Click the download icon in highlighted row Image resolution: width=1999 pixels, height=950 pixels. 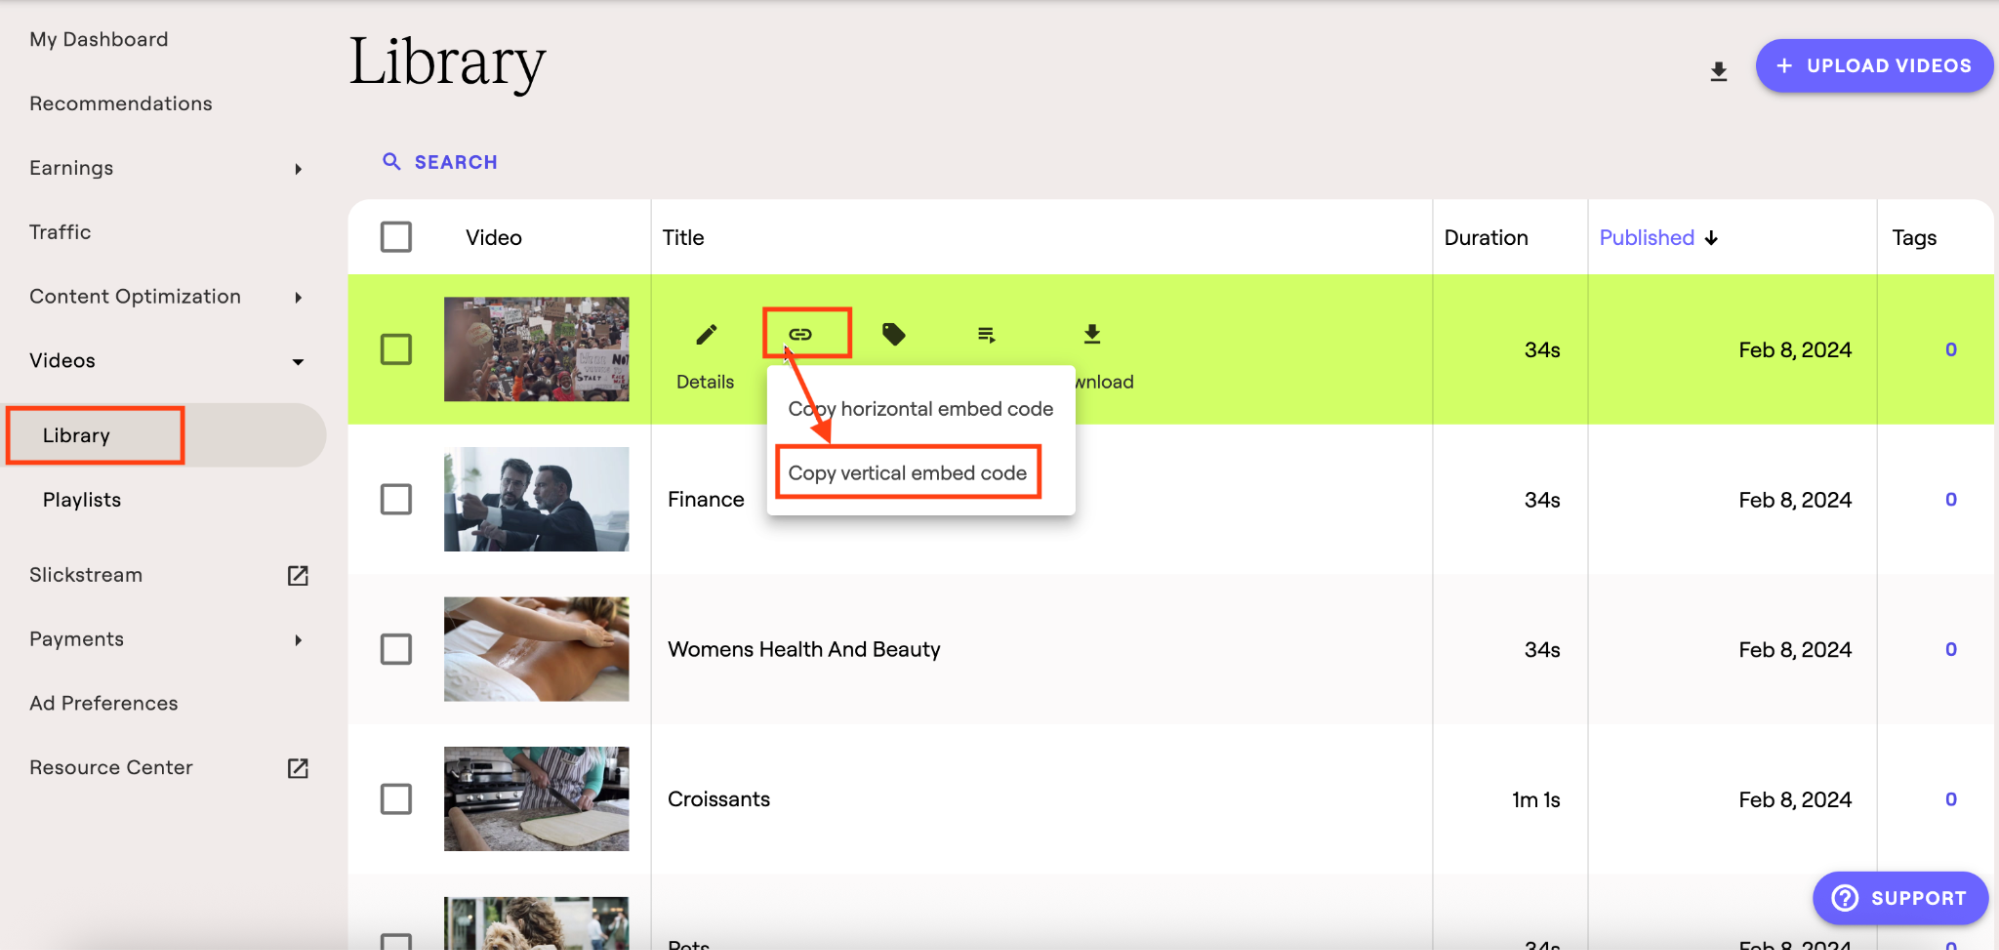(x=1092, y=334)
